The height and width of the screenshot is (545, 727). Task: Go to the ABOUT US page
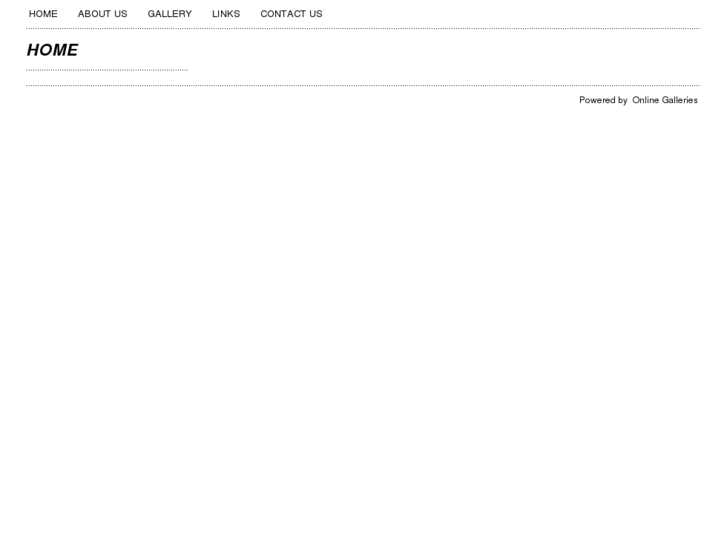coord(102,14)
